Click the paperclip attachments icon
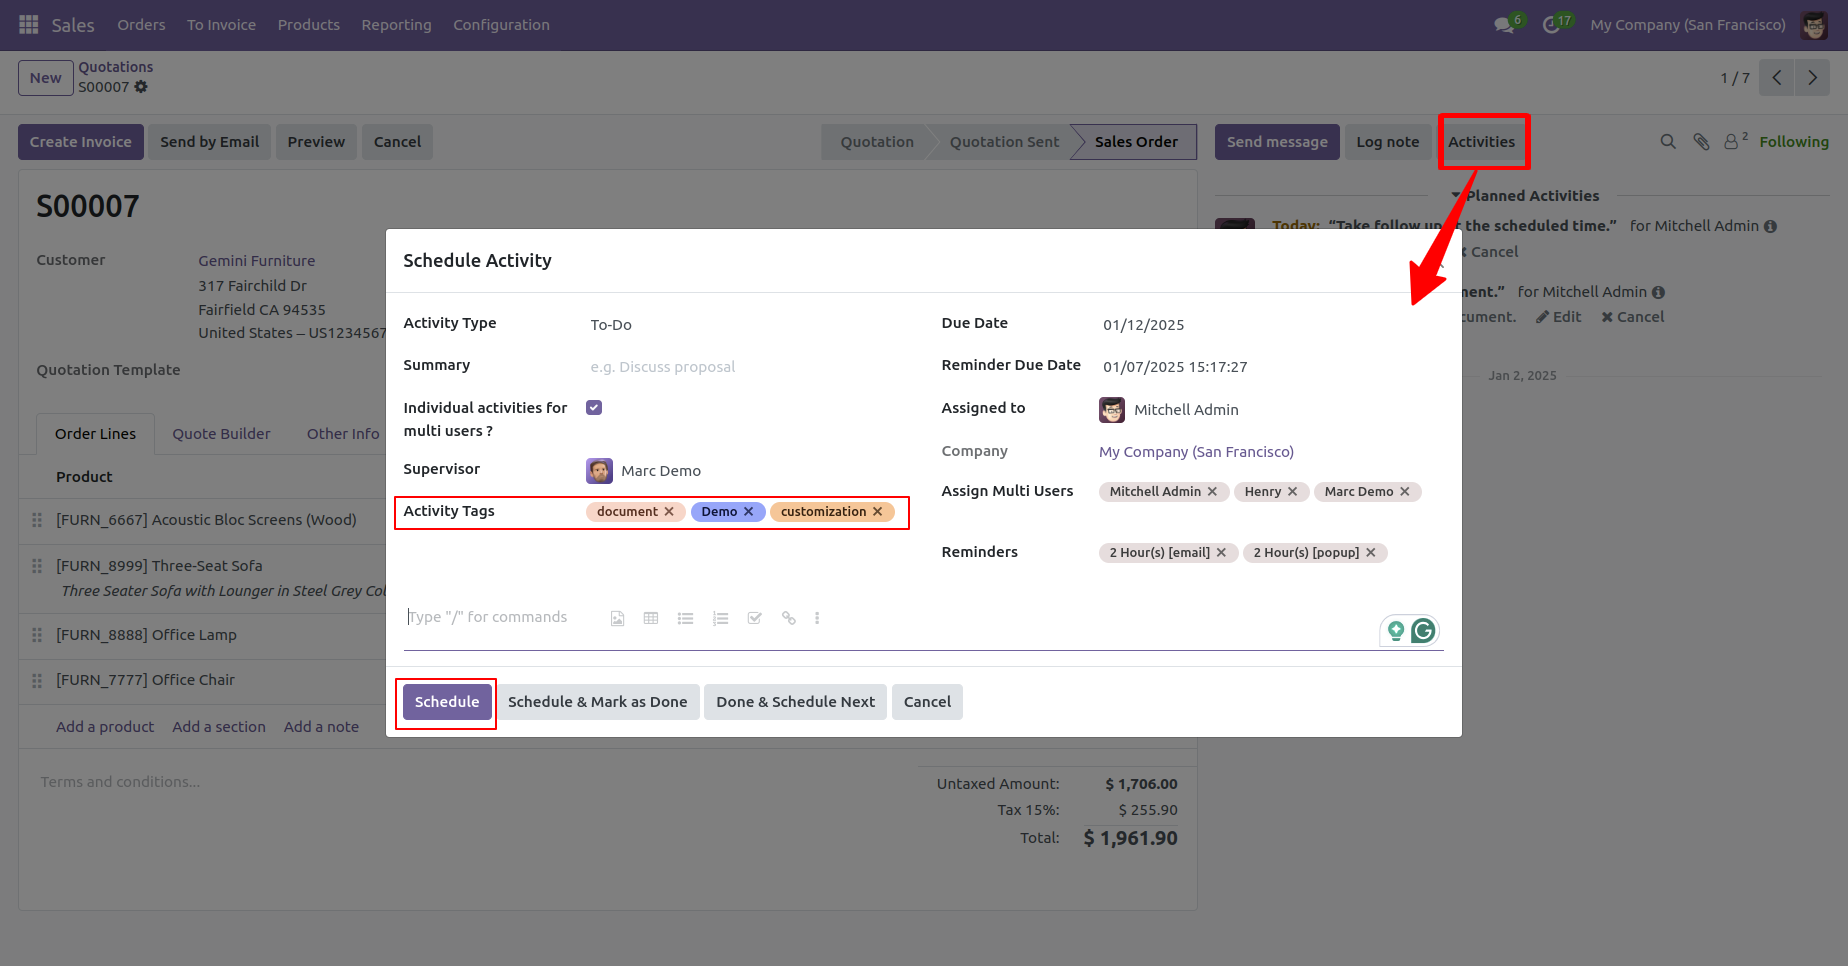 click(1701, 142)
